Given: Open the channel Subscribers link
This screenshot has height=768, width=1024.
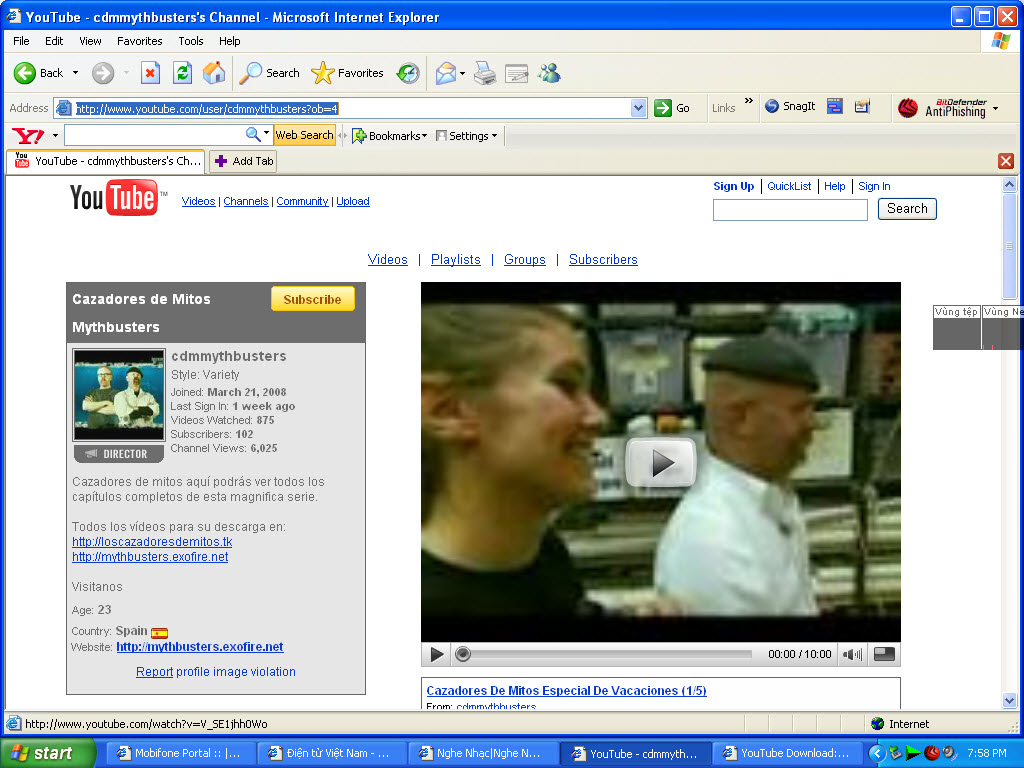Looking at the screenshot, I should click(x=603, y=260).
